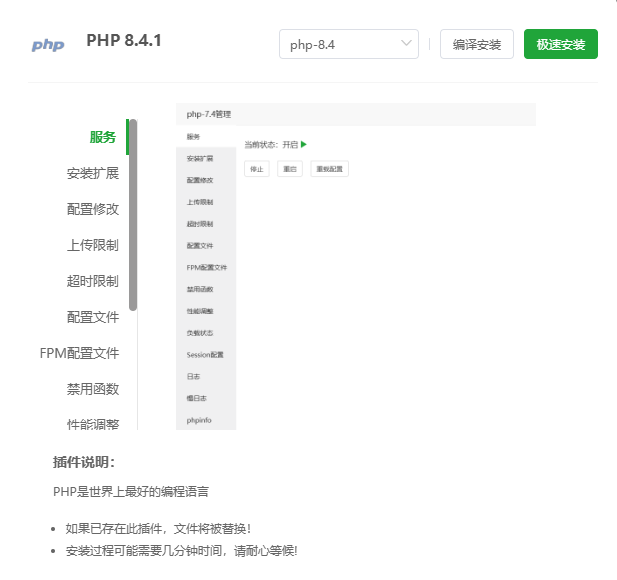Go to FPM配置文件 tab
The width and height of the screenshot is (617, 580).
click(79, 353)
